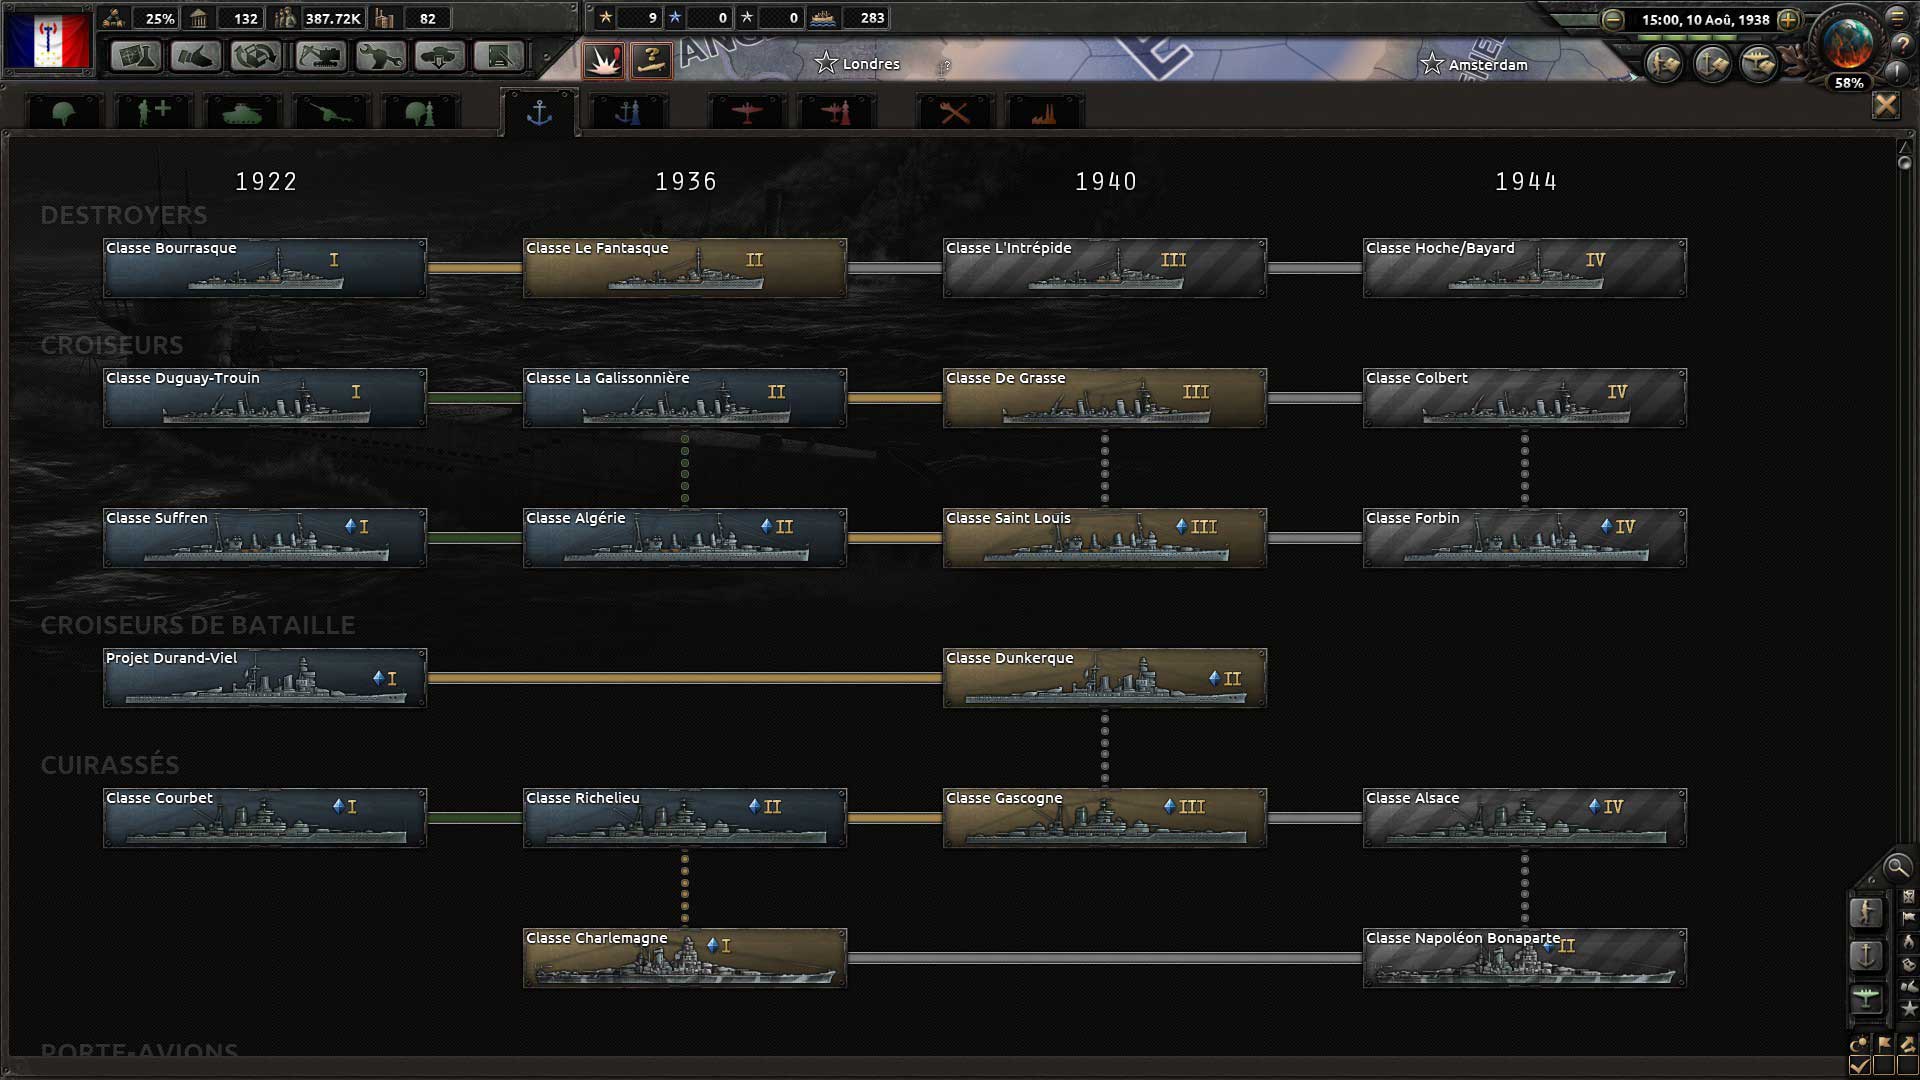The image size is (1920, 1080).
Task: Select Classe Napoléon Bonaparte battleship technology
Action: pyautogui.click(x=1525, y=957)
